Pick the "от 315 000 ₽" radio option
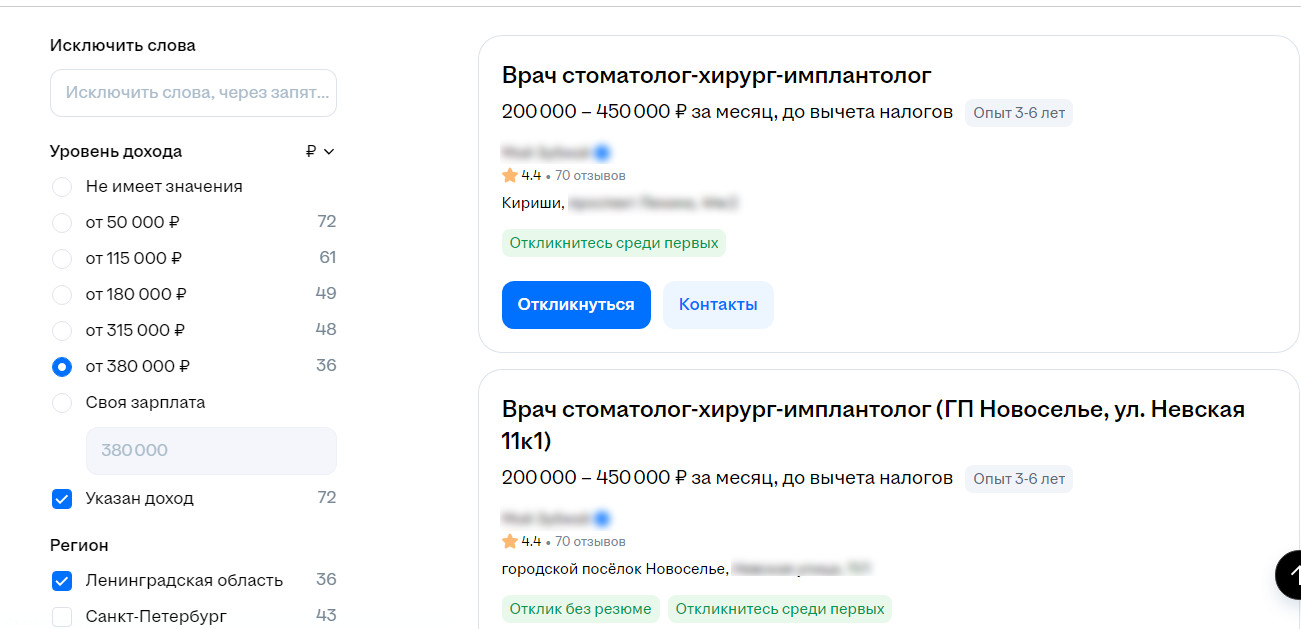 click(62, 331)
